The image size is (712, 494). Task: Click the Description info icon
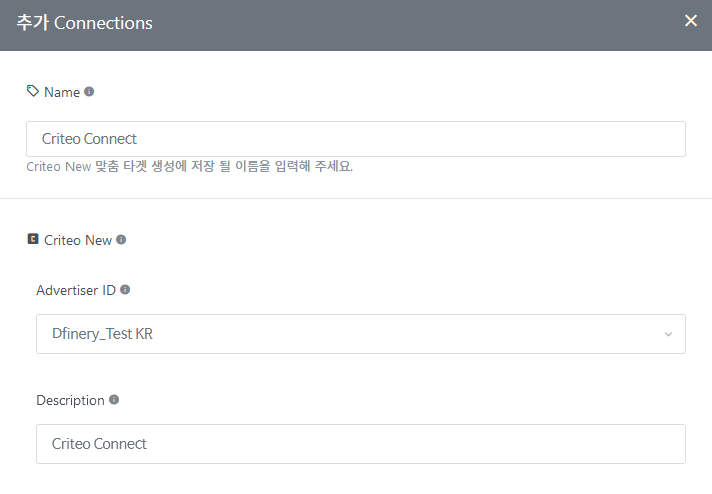pos(114,400)
